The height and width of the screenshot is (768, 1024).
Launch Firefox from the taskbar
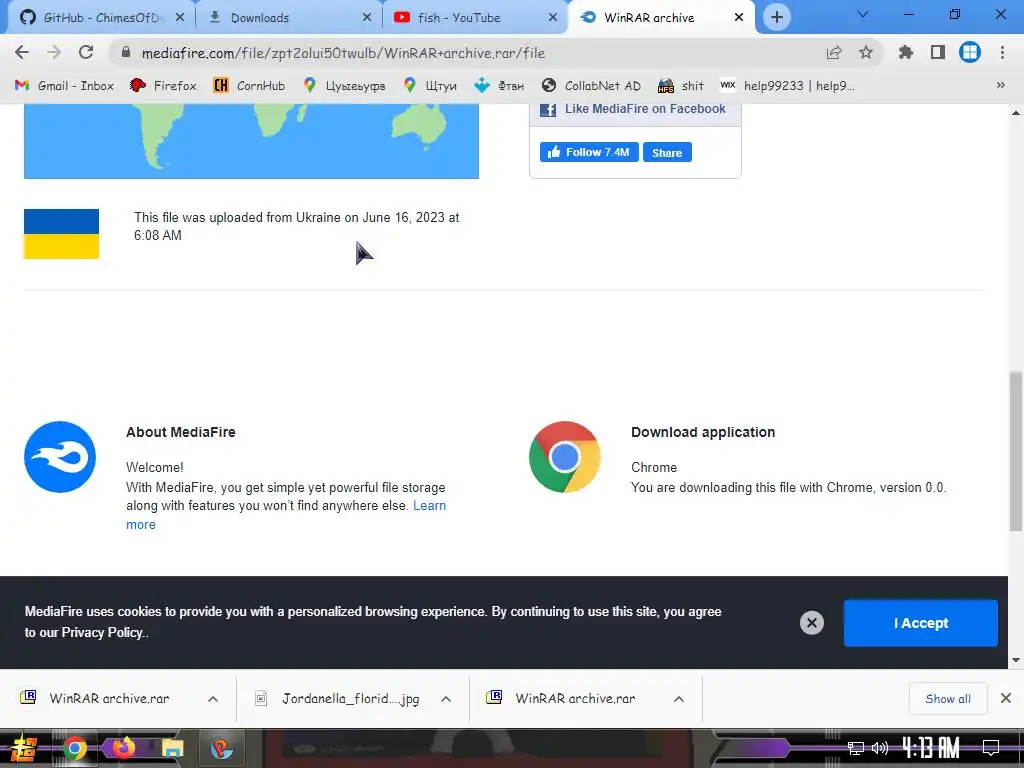122,748
